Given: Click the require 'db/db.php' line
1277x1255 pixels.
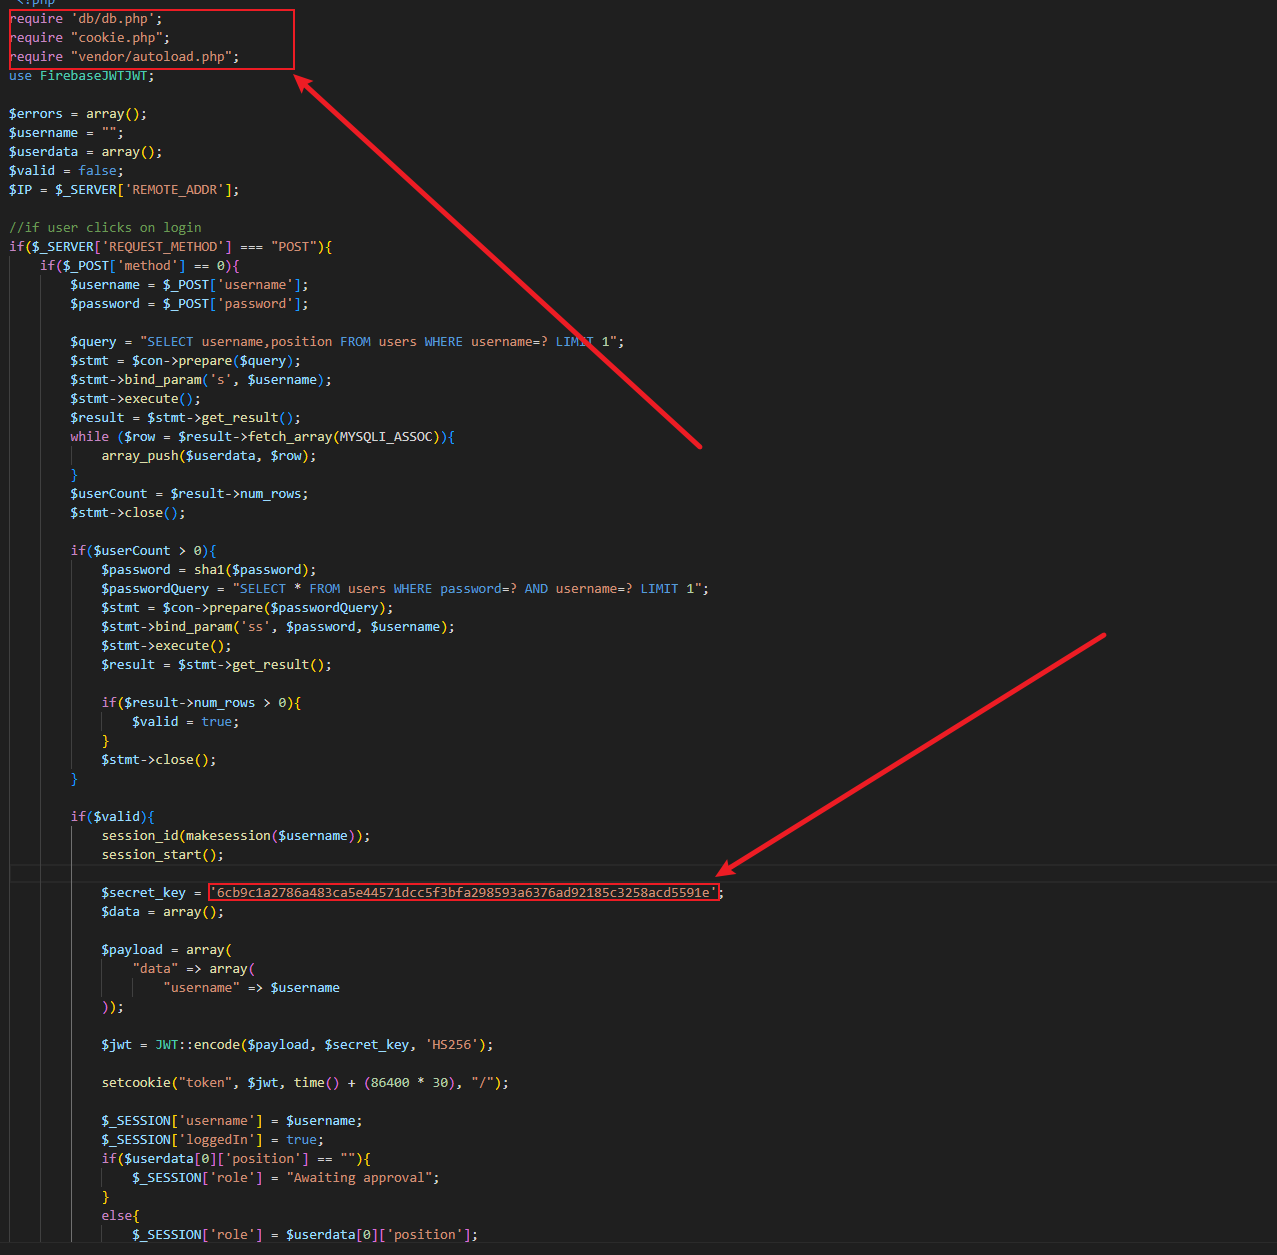Looking at the screenshot, I should [x=86, y=19].
